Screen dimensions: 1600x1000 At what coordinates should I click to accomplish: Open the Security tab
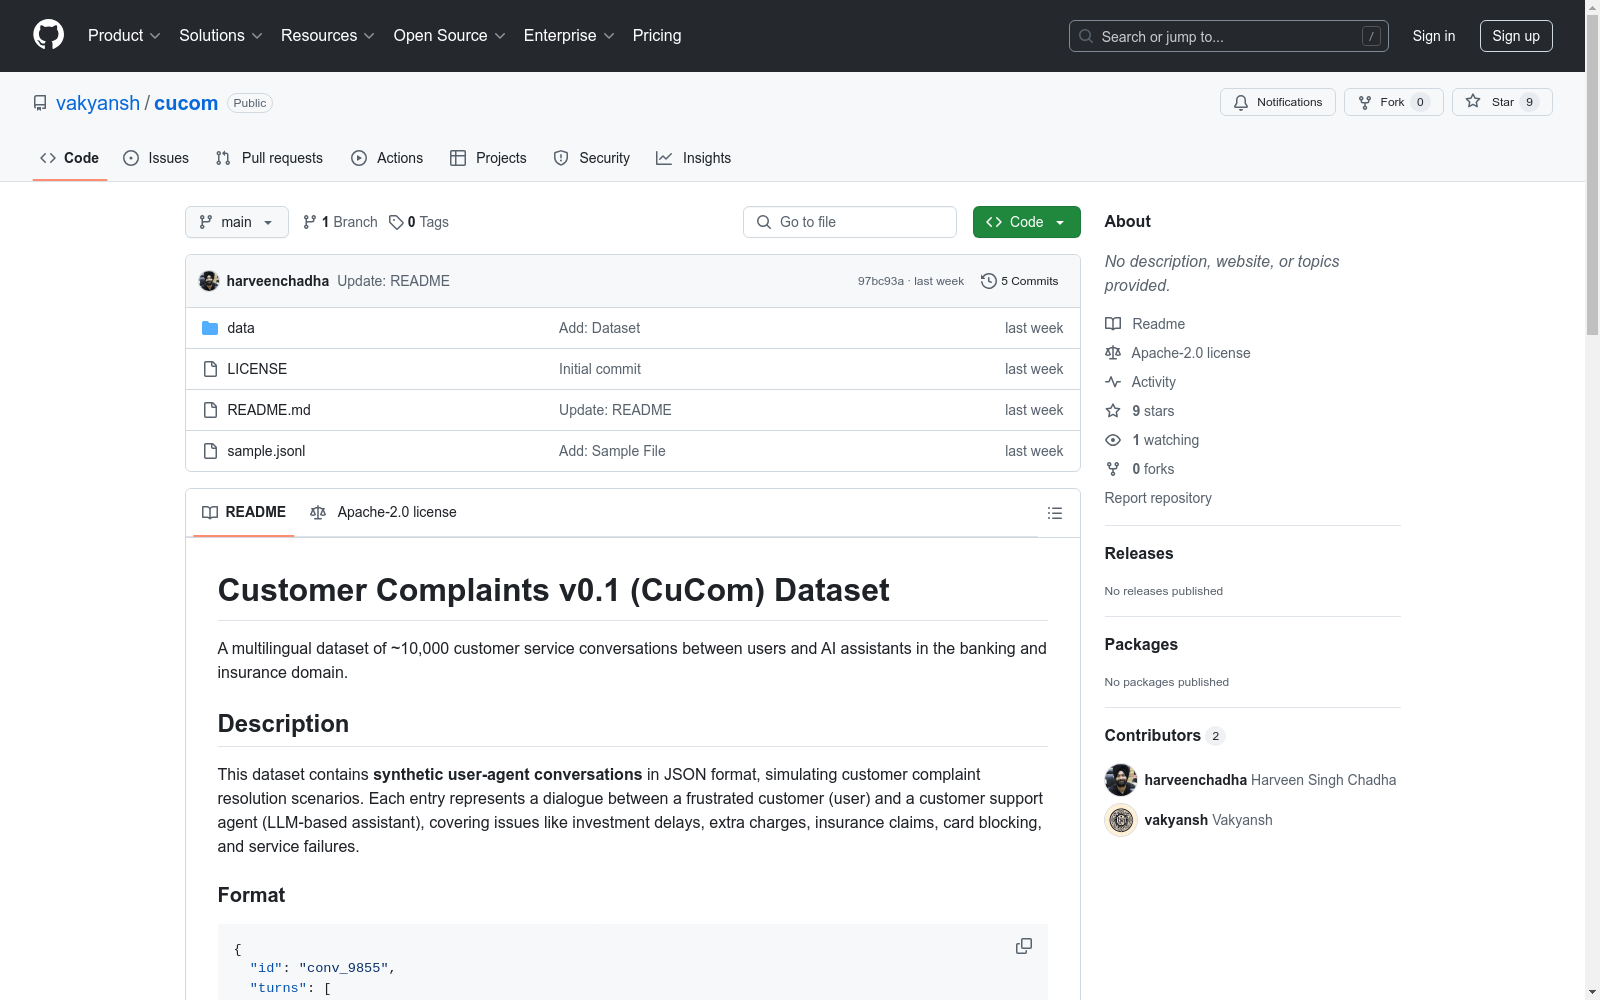tap(592, 158)
